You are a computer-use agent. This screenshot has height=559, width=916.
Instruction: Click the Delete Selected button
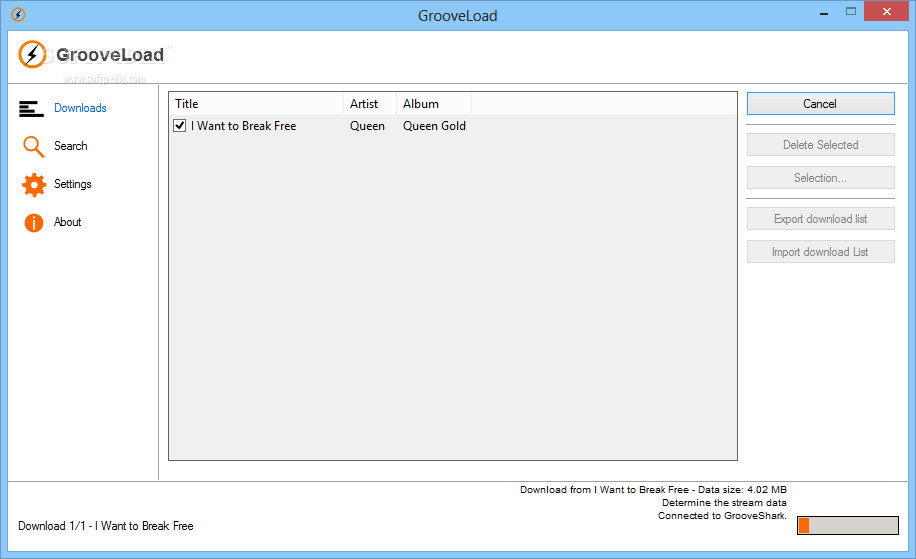click(820, 145)
